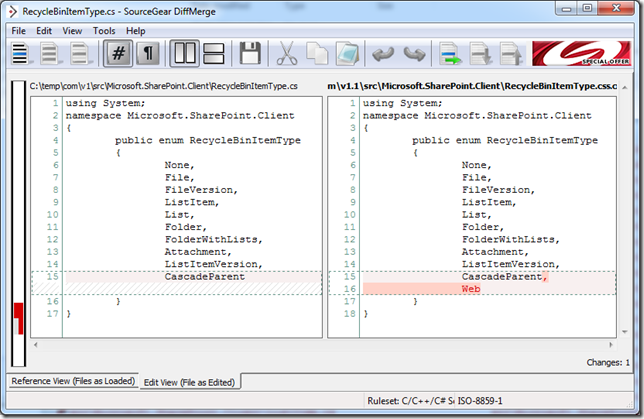Open the View menu
This screenshot has height=419, width=644.
tap(73, 31)
